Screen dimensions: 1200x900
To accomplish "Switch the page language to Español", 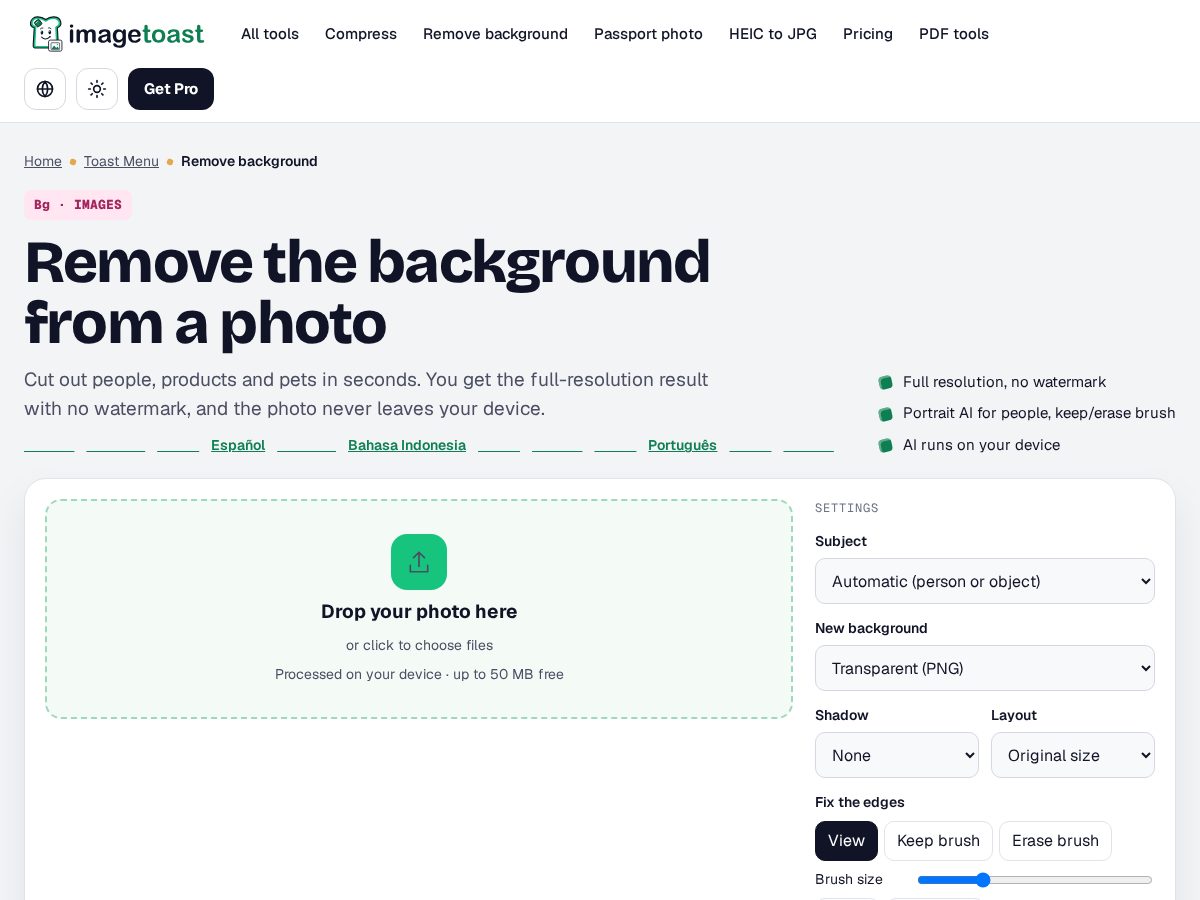I will point(238,445).
